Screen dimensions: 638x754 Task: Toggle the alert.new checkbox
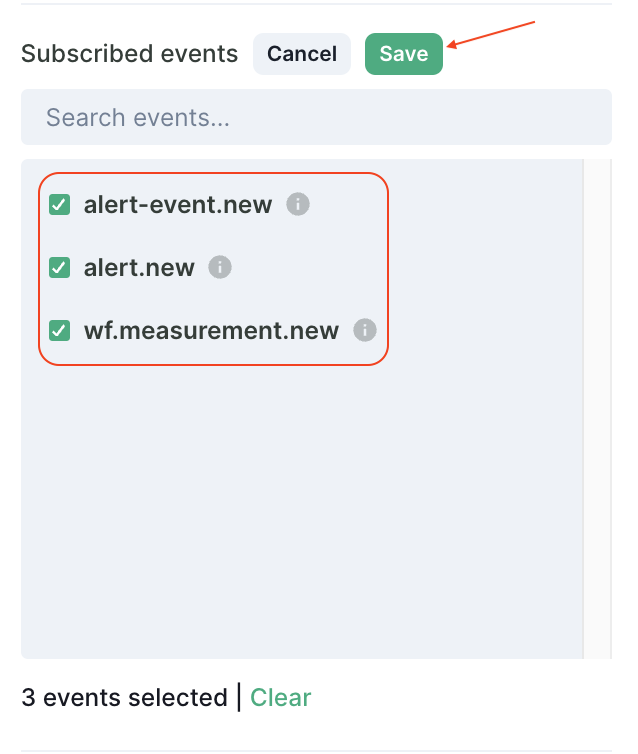coord(60,268)
